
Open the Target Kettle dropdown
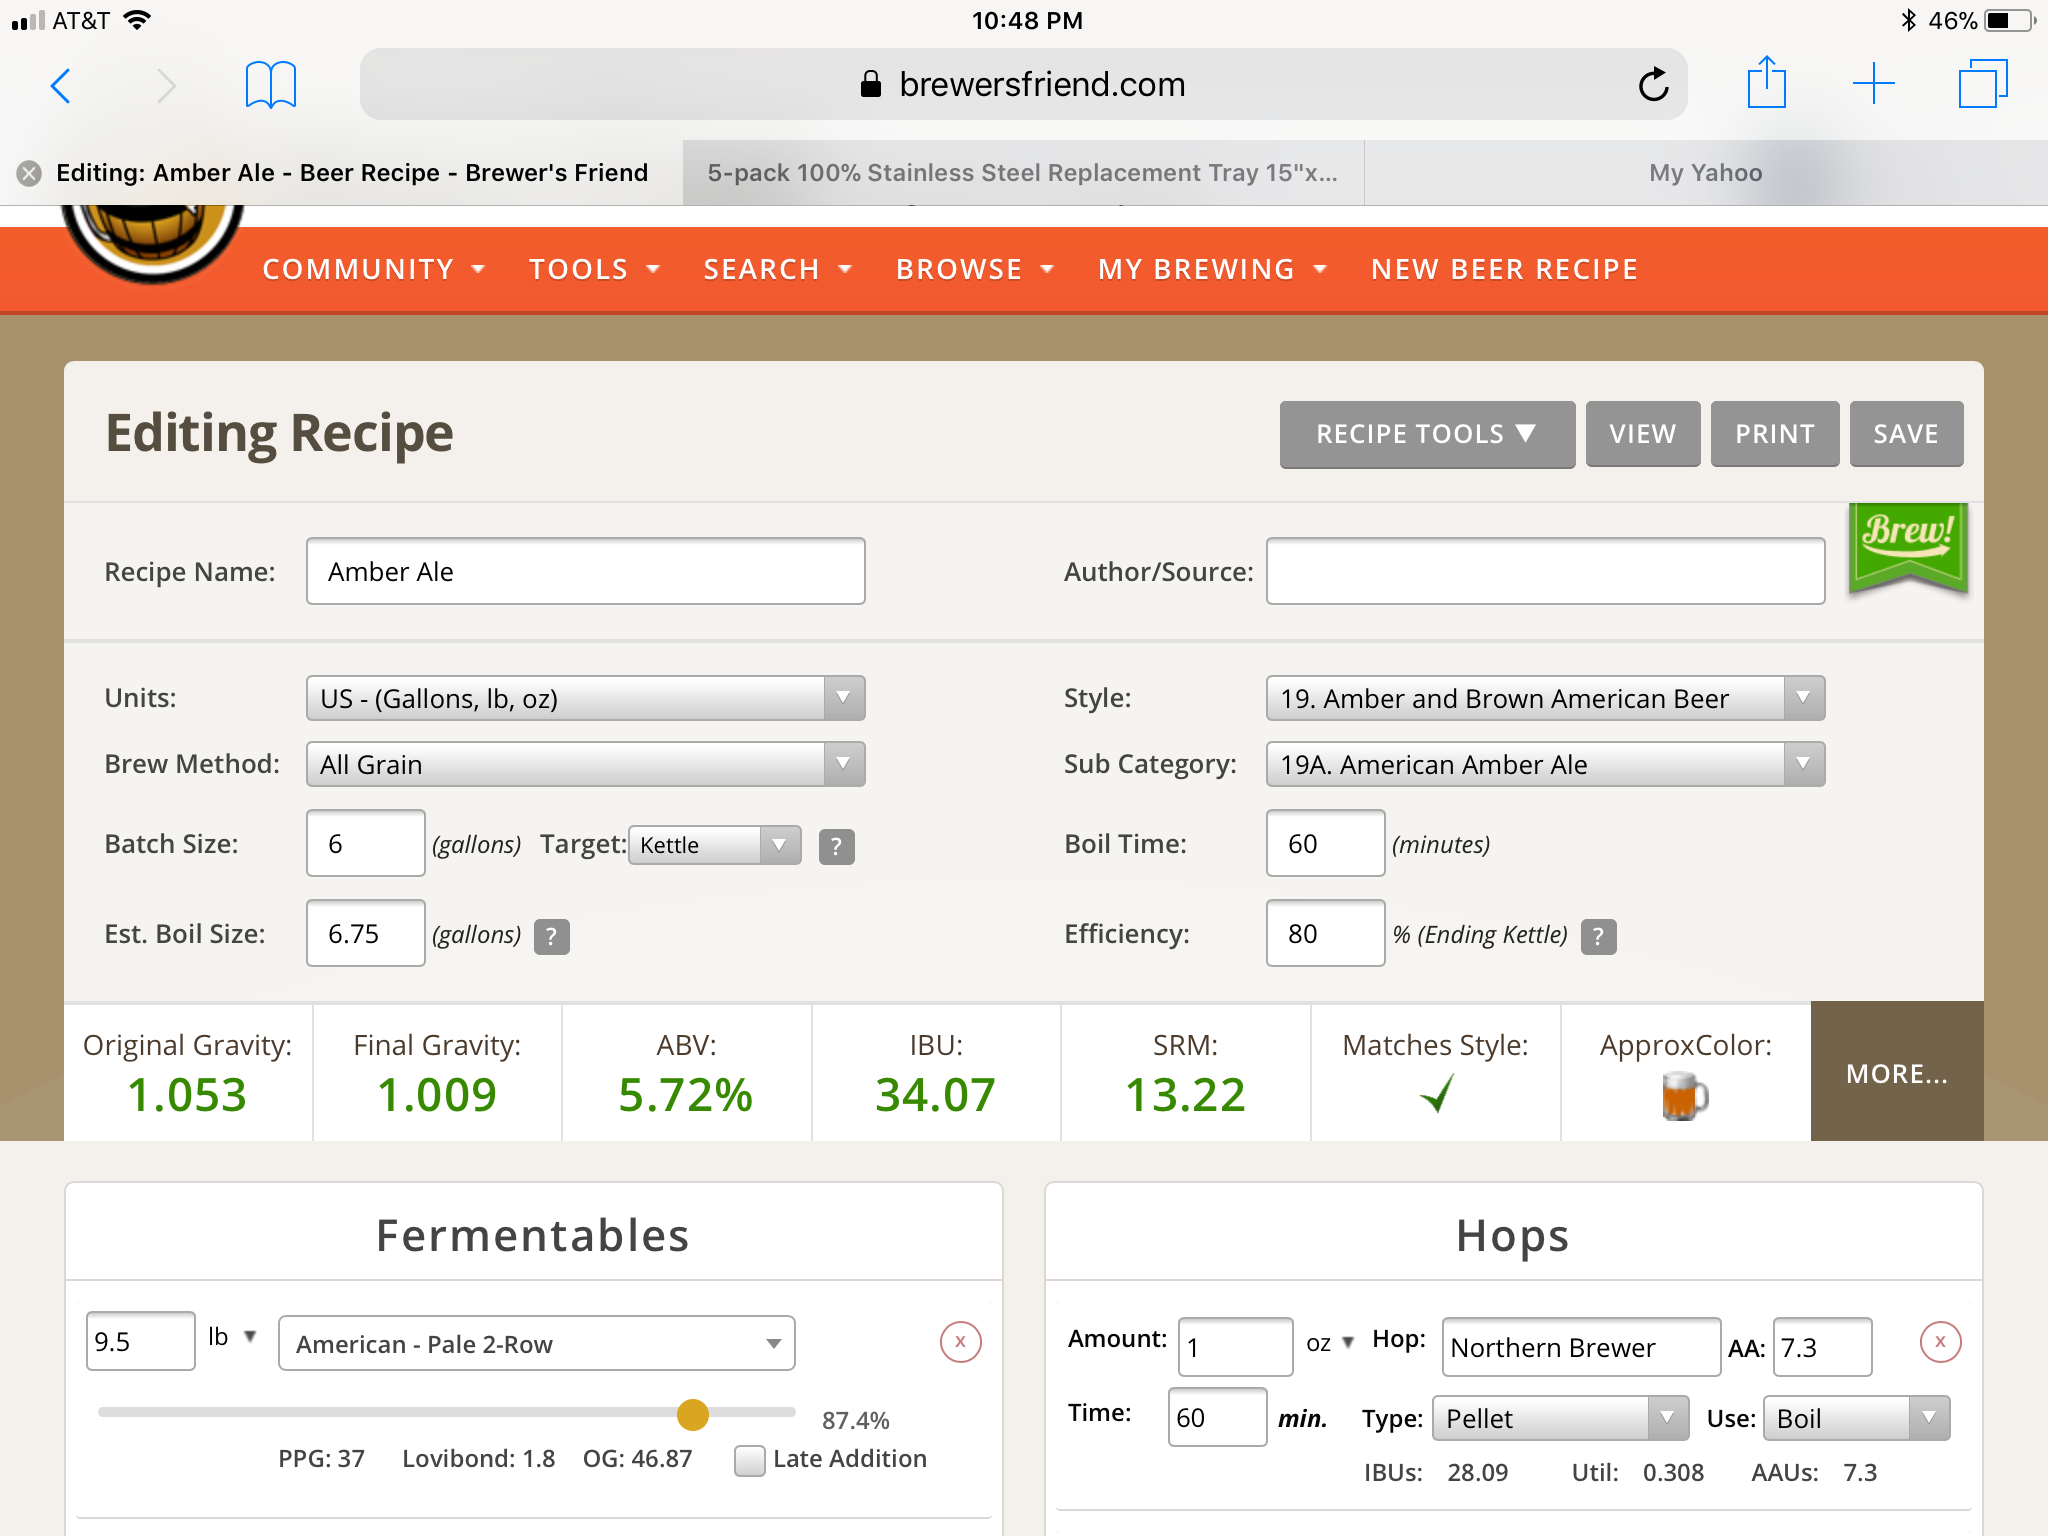tap(715, 845)
